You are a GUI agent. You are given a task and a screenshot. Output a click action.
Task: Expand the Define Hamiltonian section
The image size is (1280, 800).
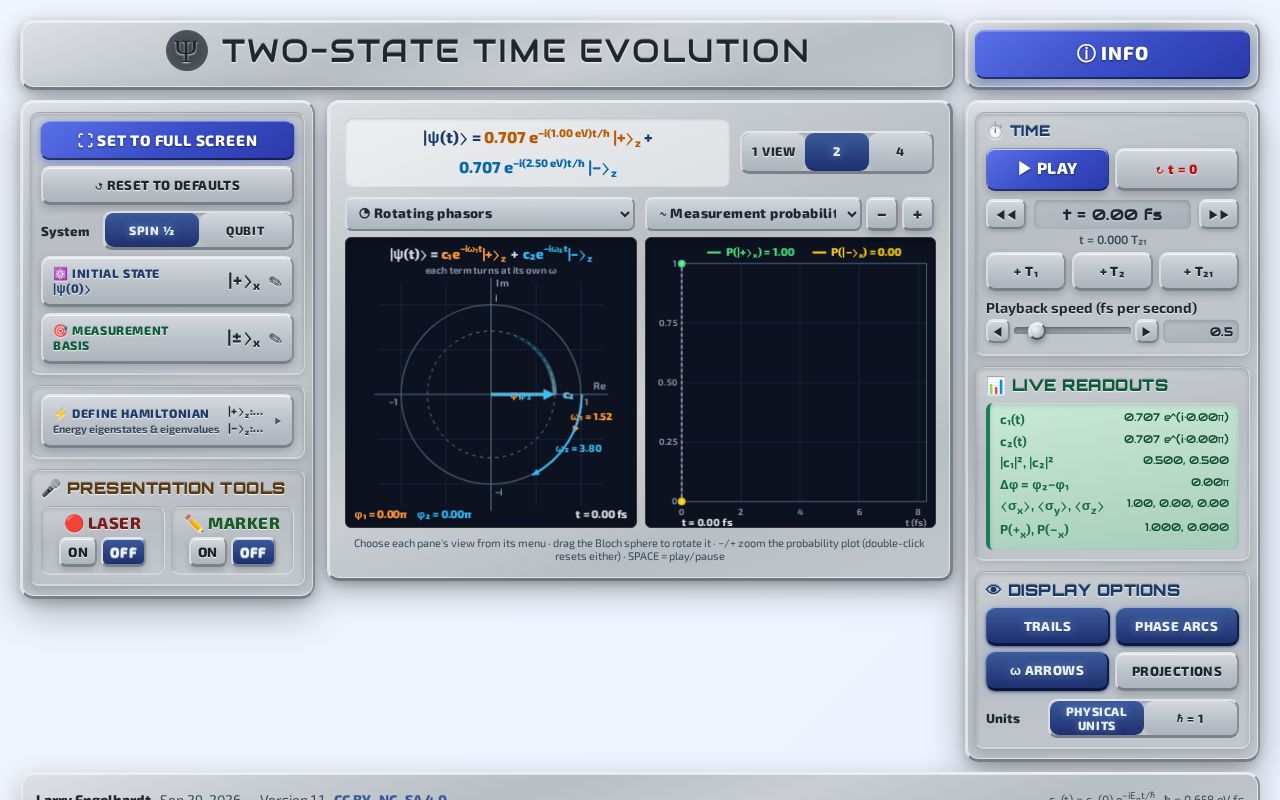pos(167,421)
